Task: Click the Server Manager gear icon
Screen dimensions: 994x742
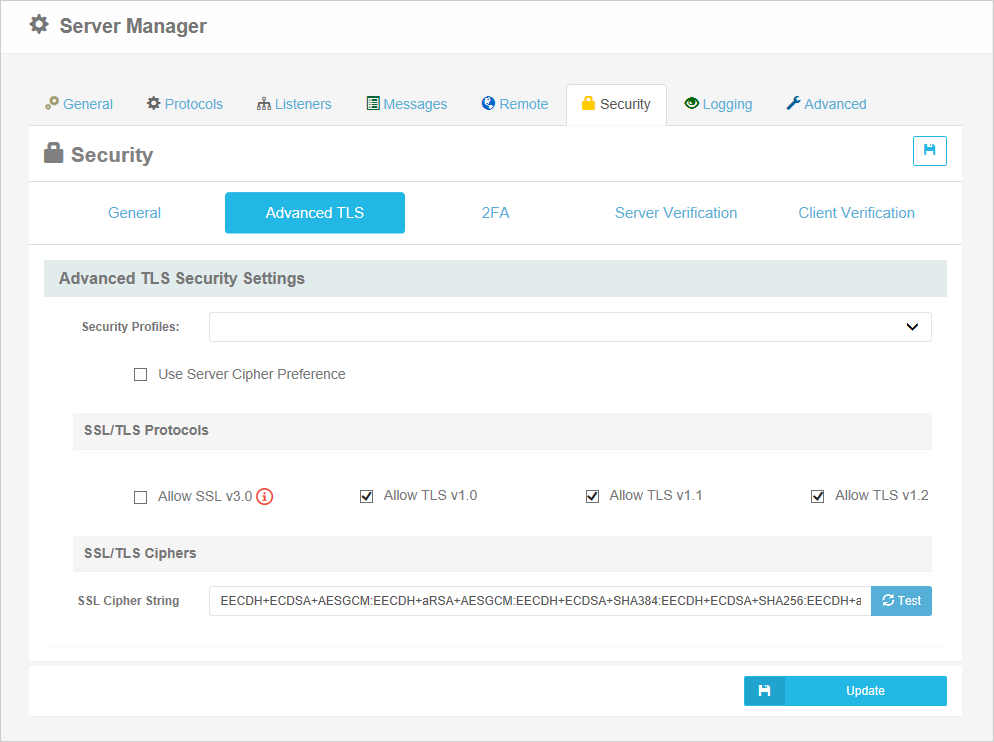Action: [39, 25]
